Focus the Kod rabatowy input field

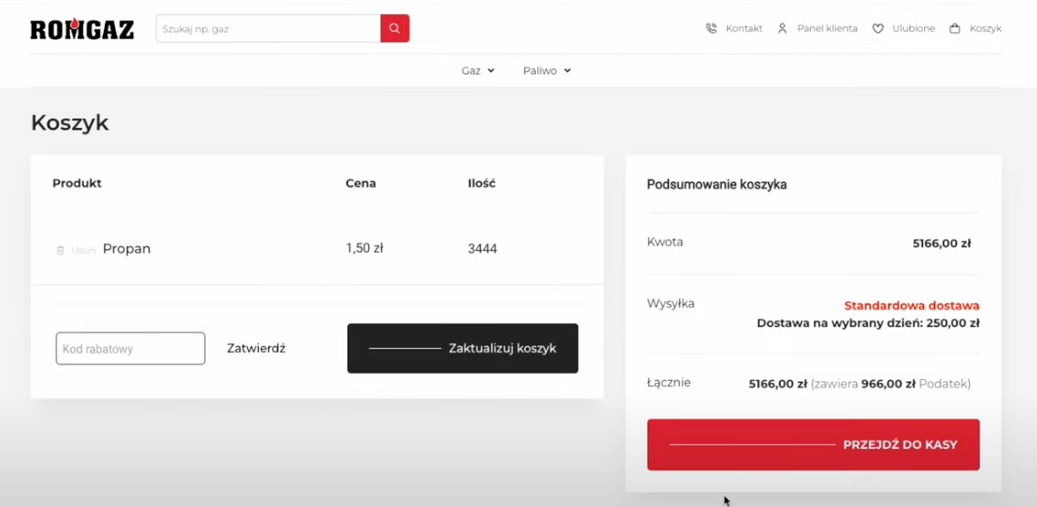(130, 348)
